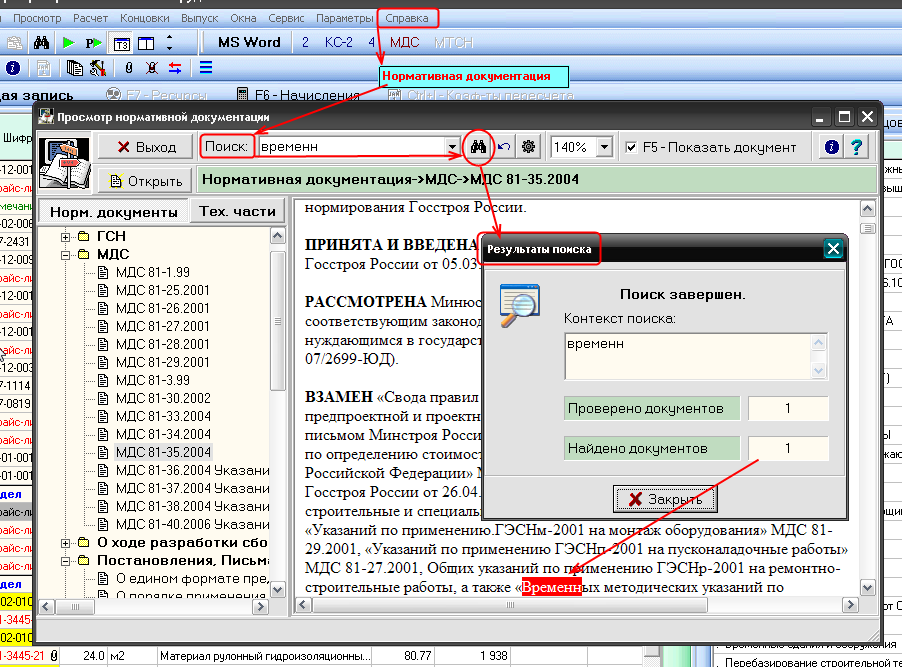
Task: Click the МДС 81-1.99 document icon in tree
Action: [104, 272]
